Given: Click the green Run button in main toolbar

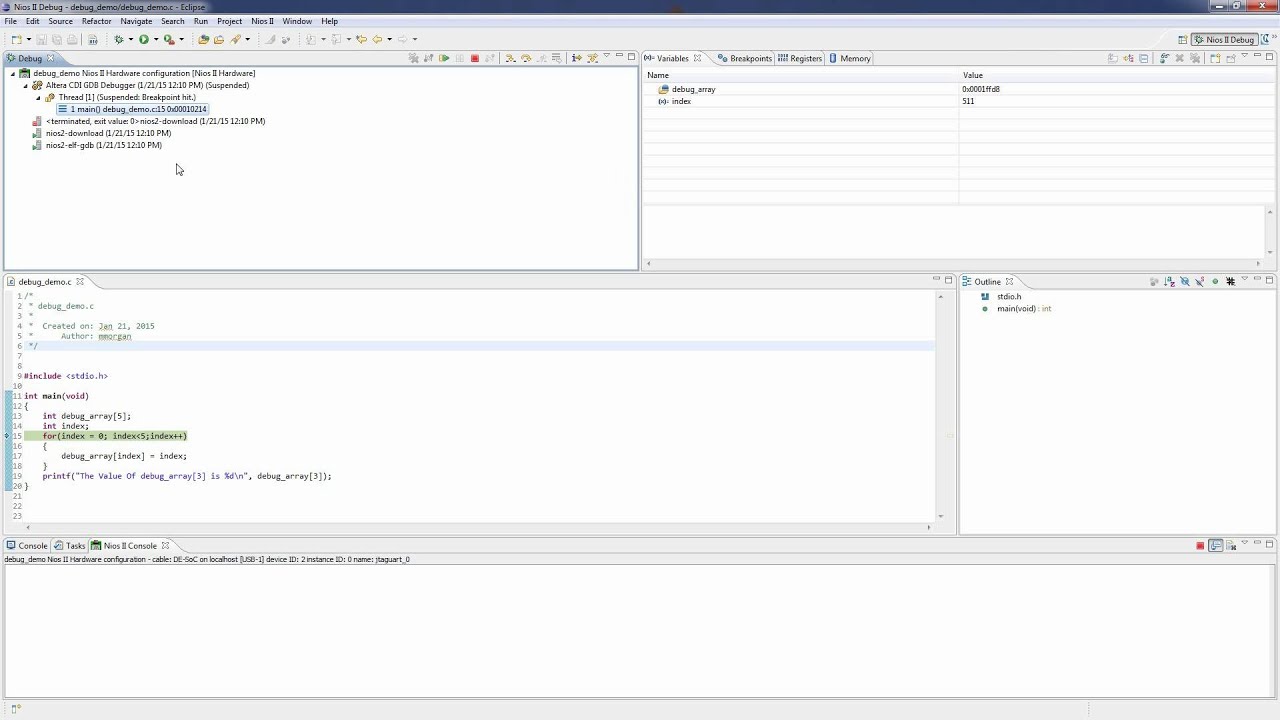Looking at the screenshot, I should [144, 39].
